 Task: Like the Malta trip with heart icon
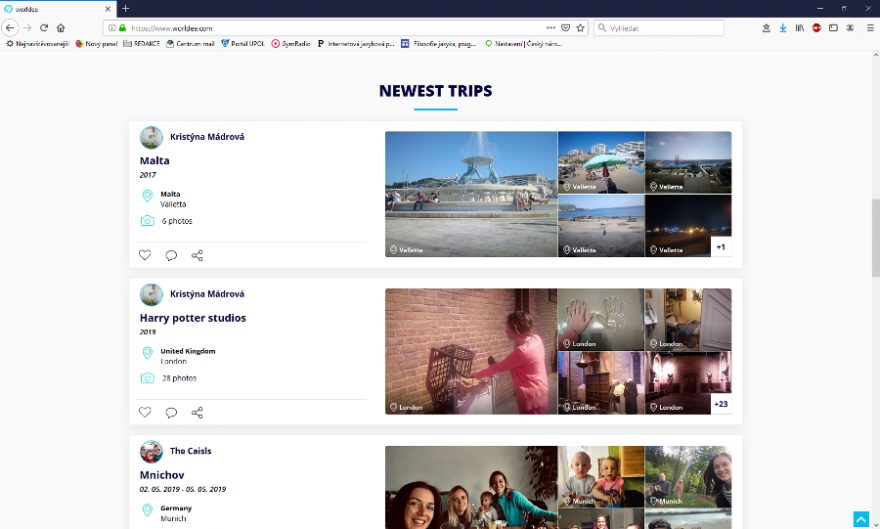tap(145, 255)
